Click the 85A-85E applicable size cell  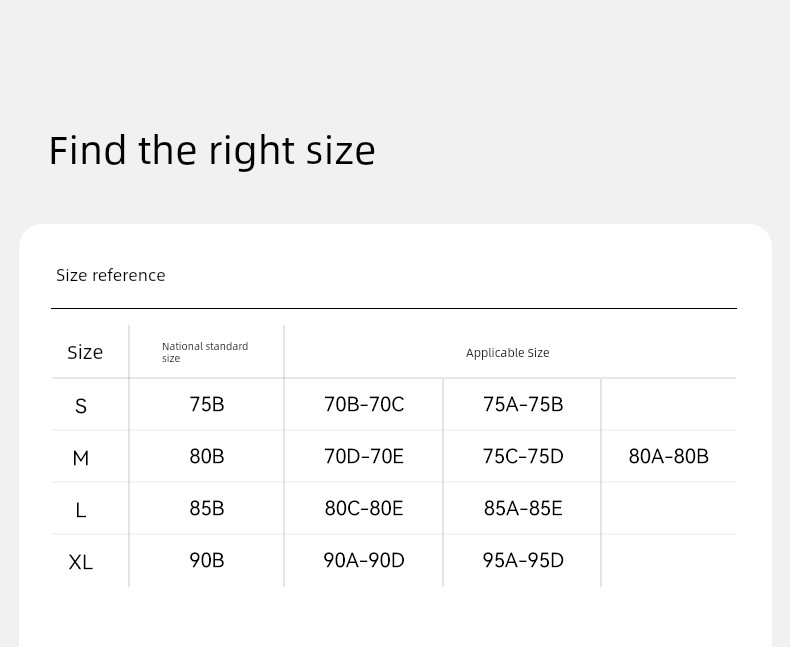coord(523,508)
